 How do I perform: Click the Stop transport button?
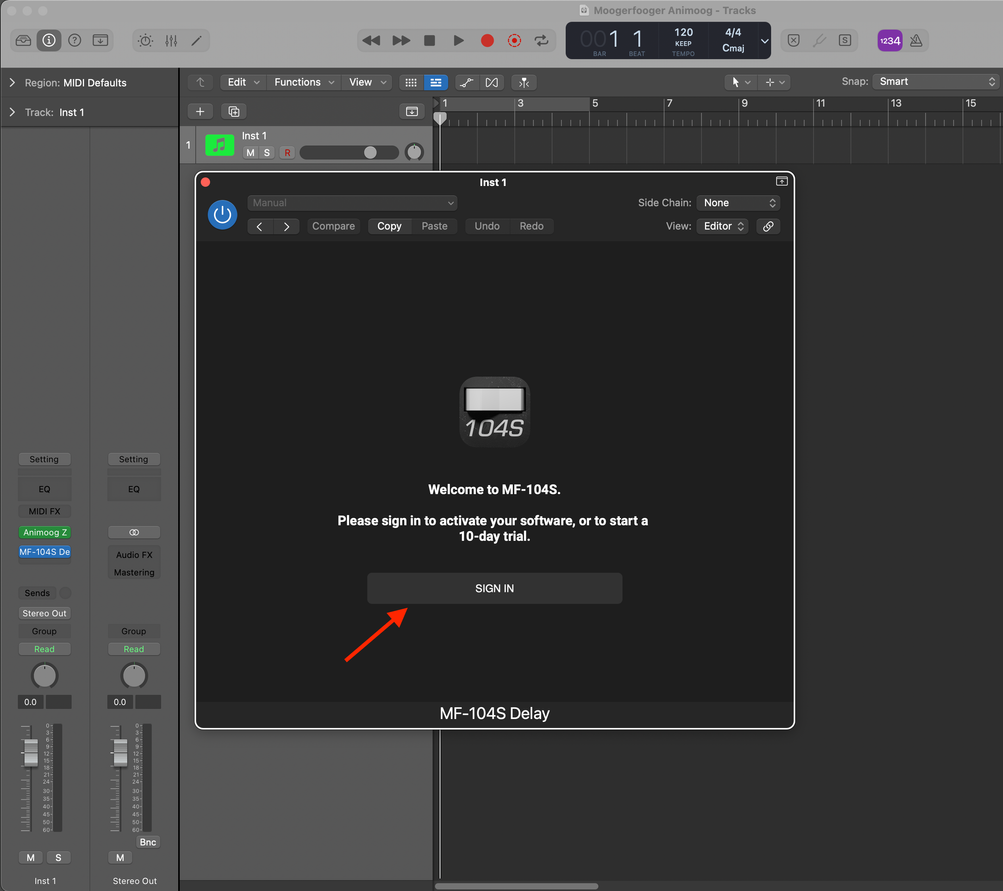click(x=430, y=40)
